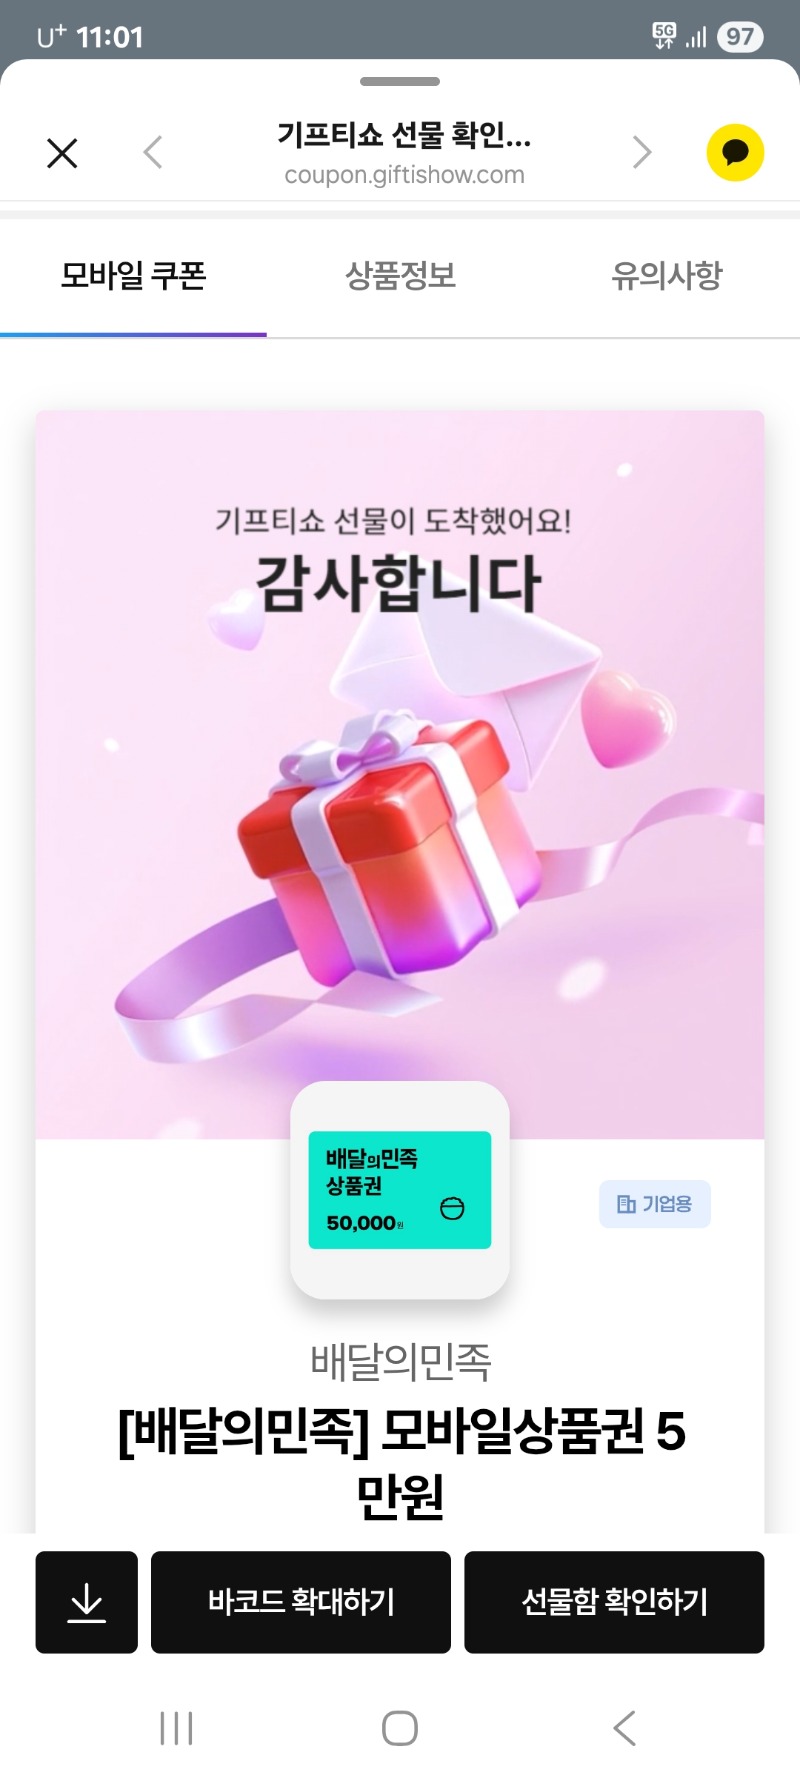Go back with the left chevron

click(153, 153)
